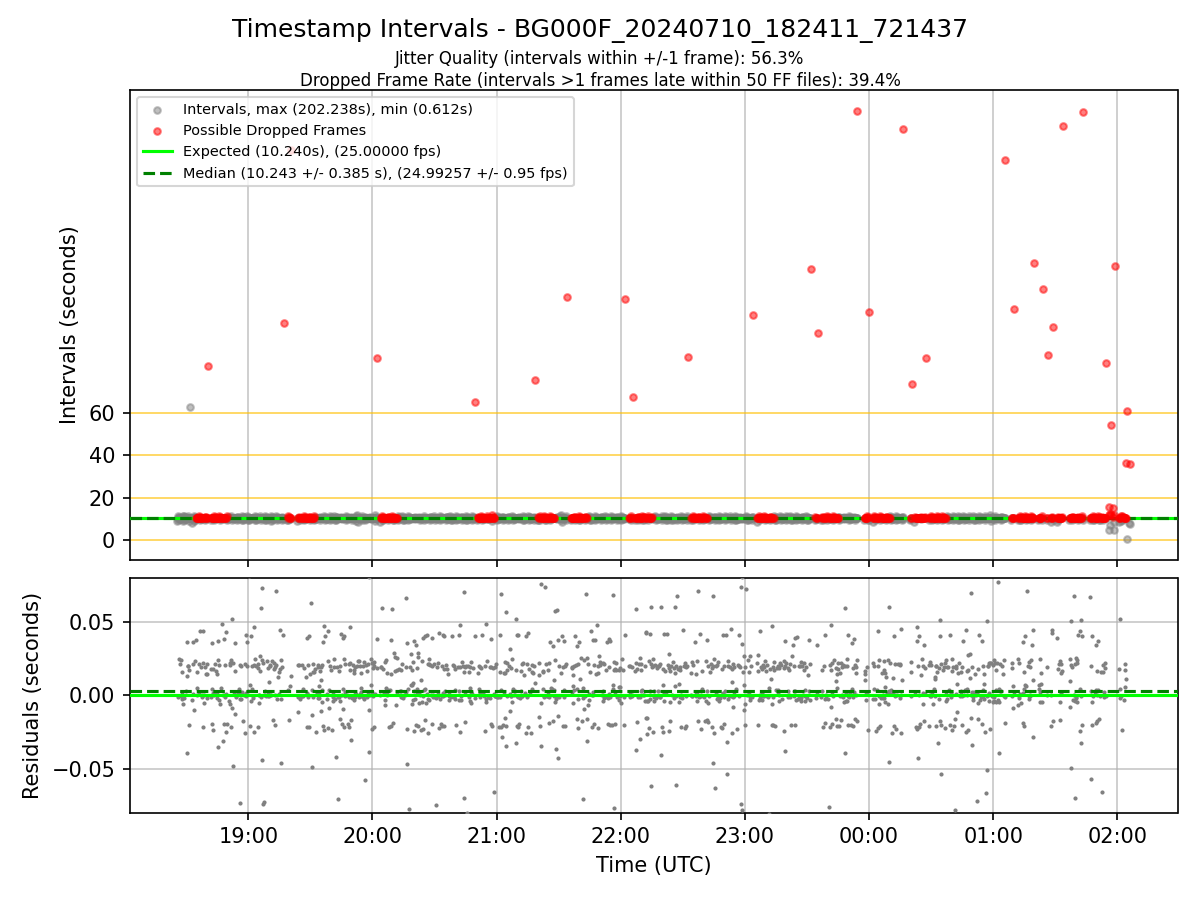Click the 23:00 x-axis tick label
The height and width of the screenshot is (900, 1200).
745,835
